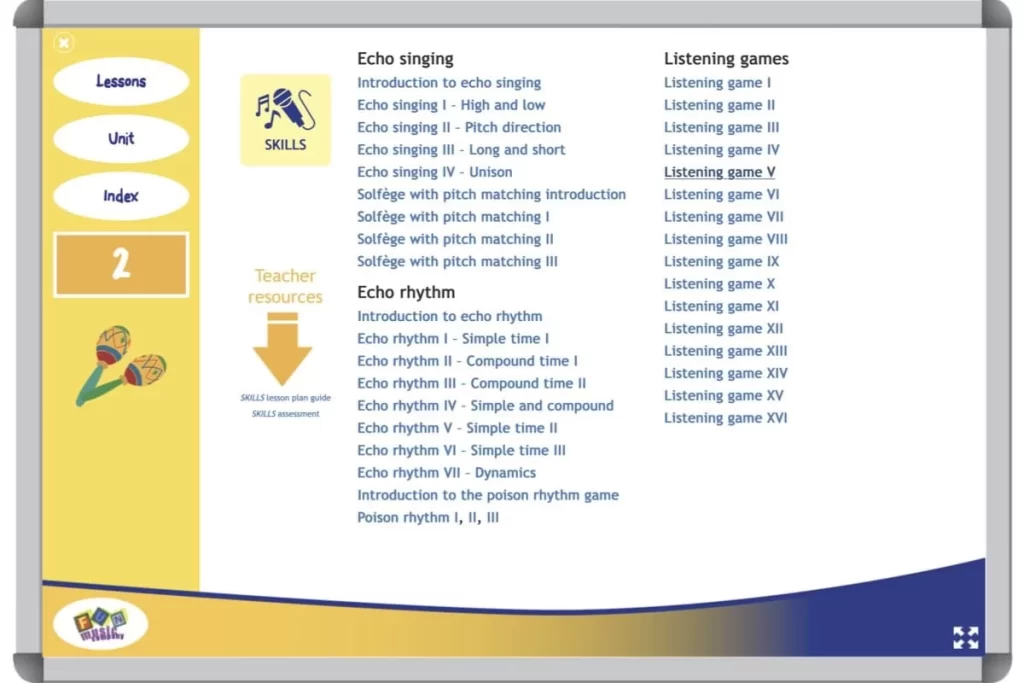1024x683 pixels.
Task: Open Solfège with pitch matching introduction
Action: (492, 194)
